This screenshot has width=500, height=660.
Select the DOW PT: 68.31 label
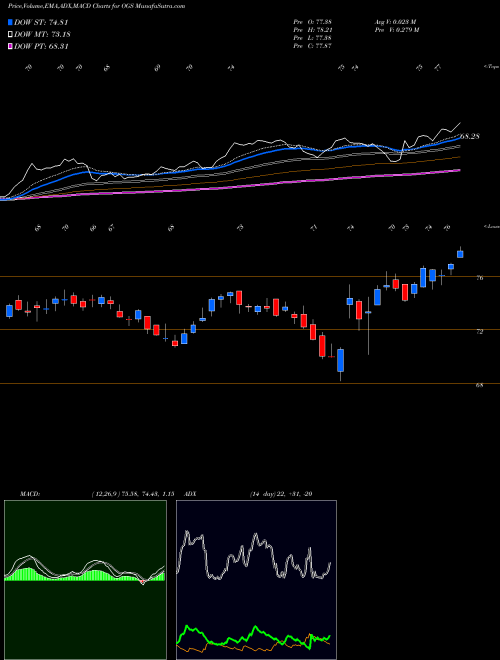[41, 46]
